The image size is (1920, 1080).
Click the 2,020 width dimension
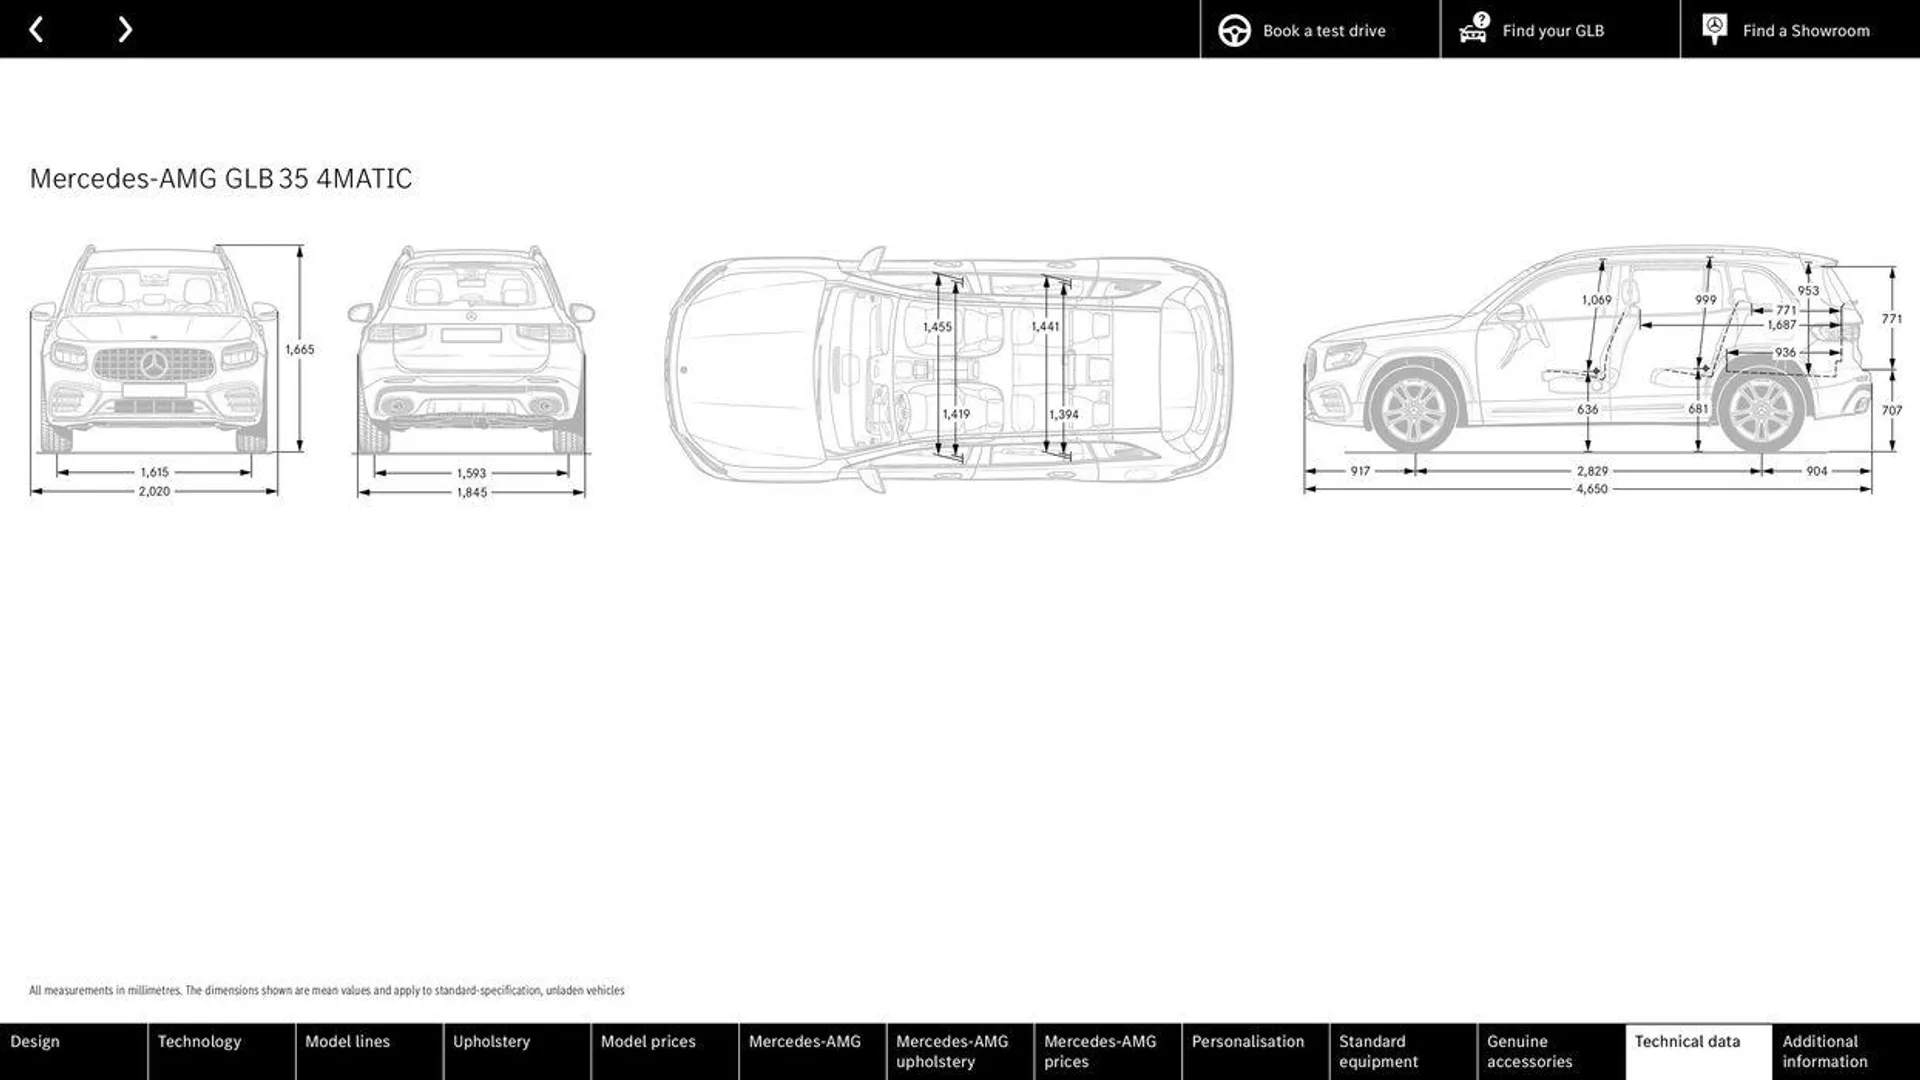coord(154,491)
